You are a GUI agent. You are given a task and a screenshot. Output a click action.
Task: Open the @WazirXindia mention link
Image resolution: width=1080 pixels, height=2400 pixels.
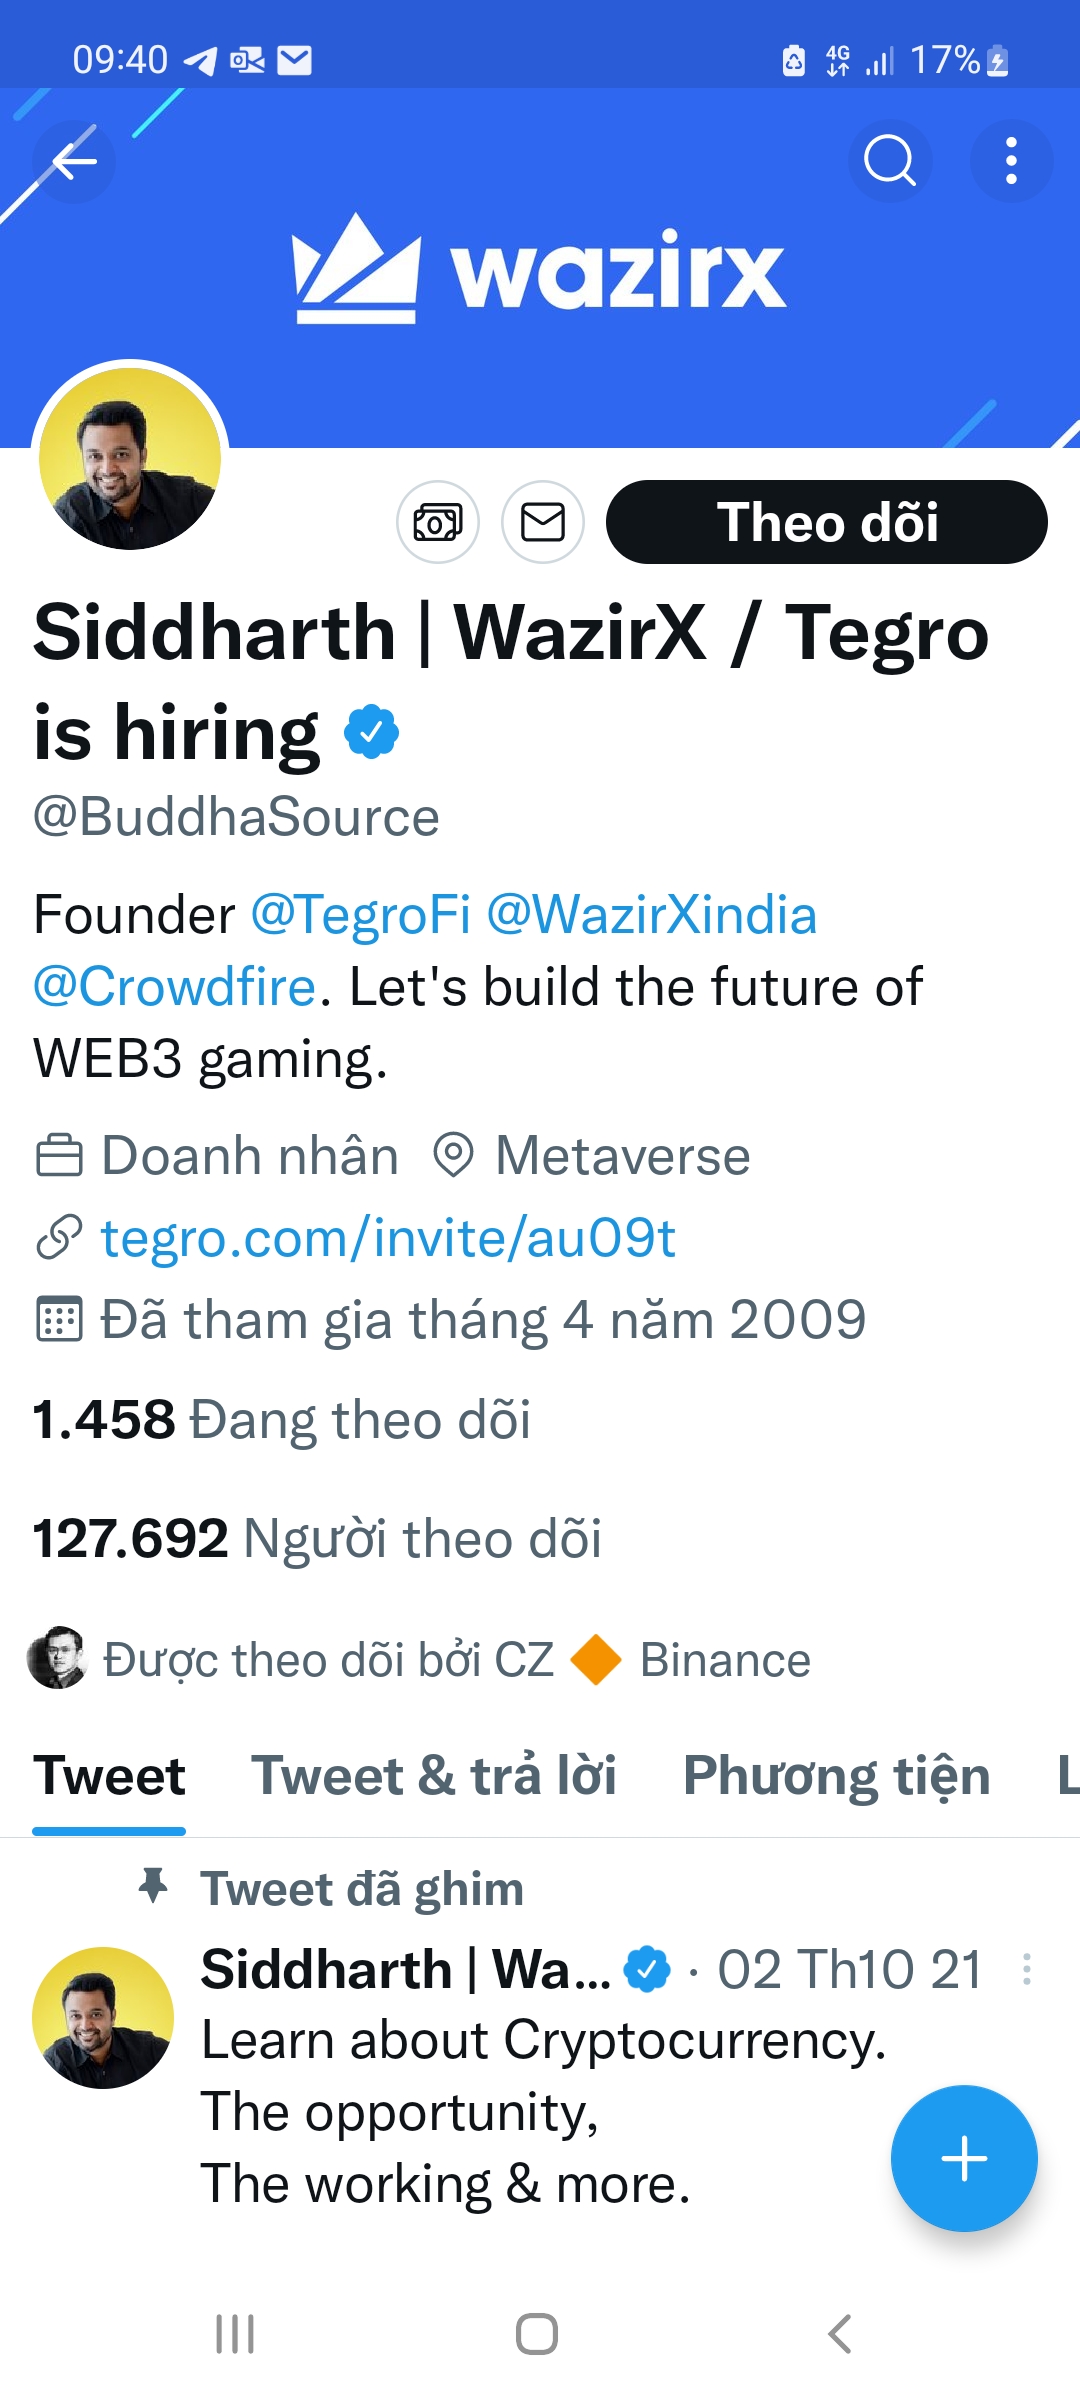(651, 915)
